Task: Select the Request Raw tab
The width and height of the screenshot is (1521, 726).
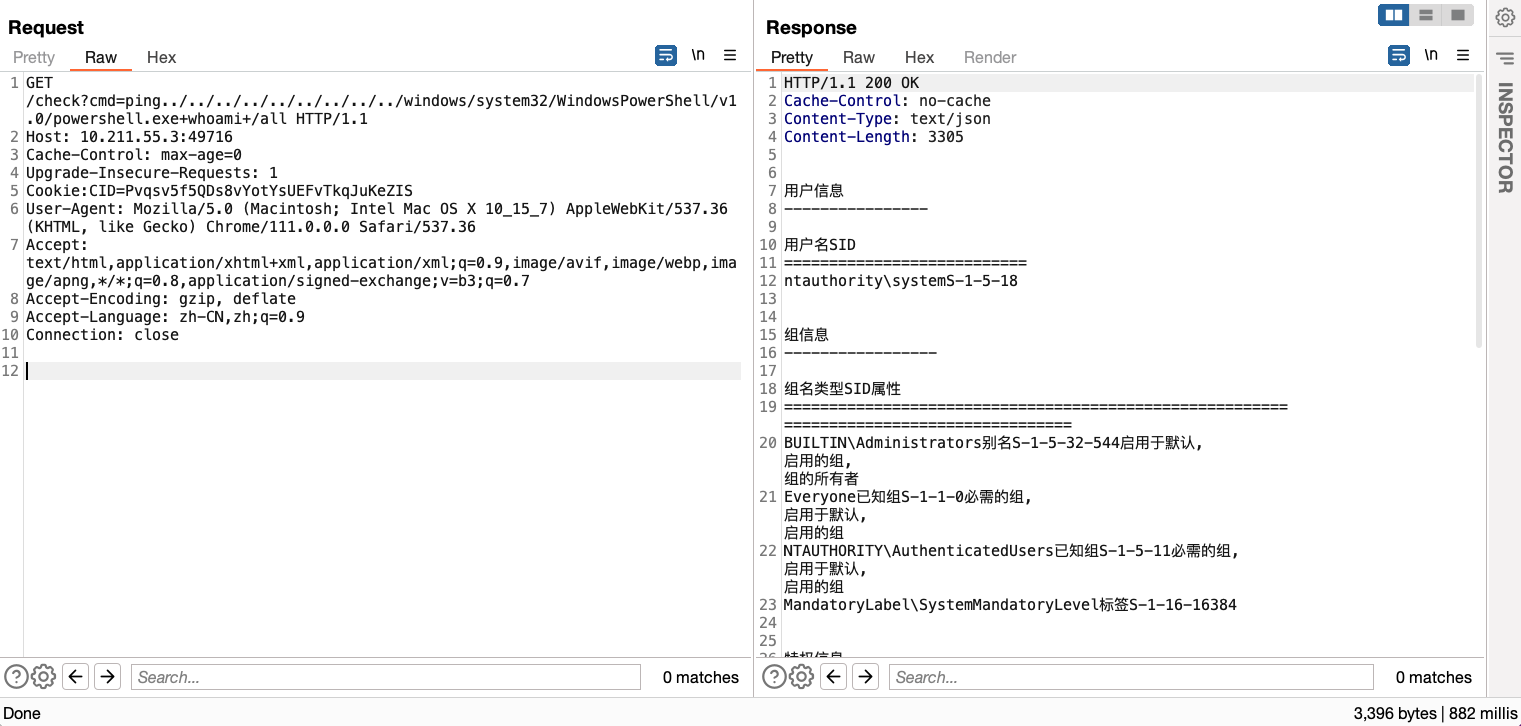Action: pos(101,57)
